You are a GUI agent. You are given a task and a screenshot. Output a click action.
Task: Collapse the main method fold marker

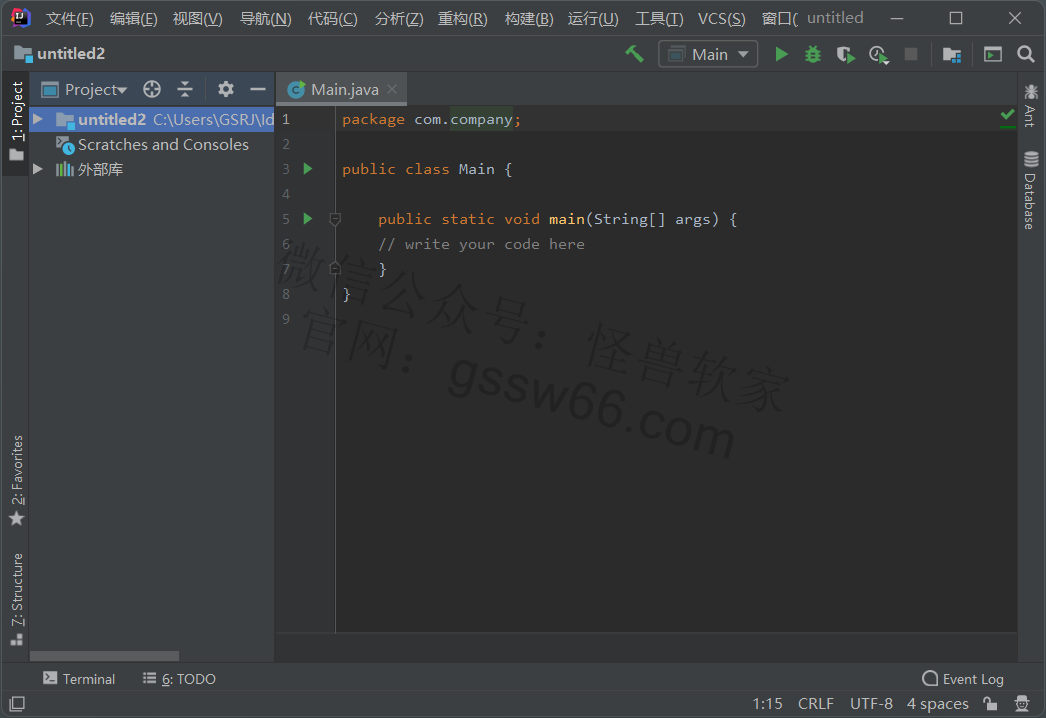[x=335, y=219]
